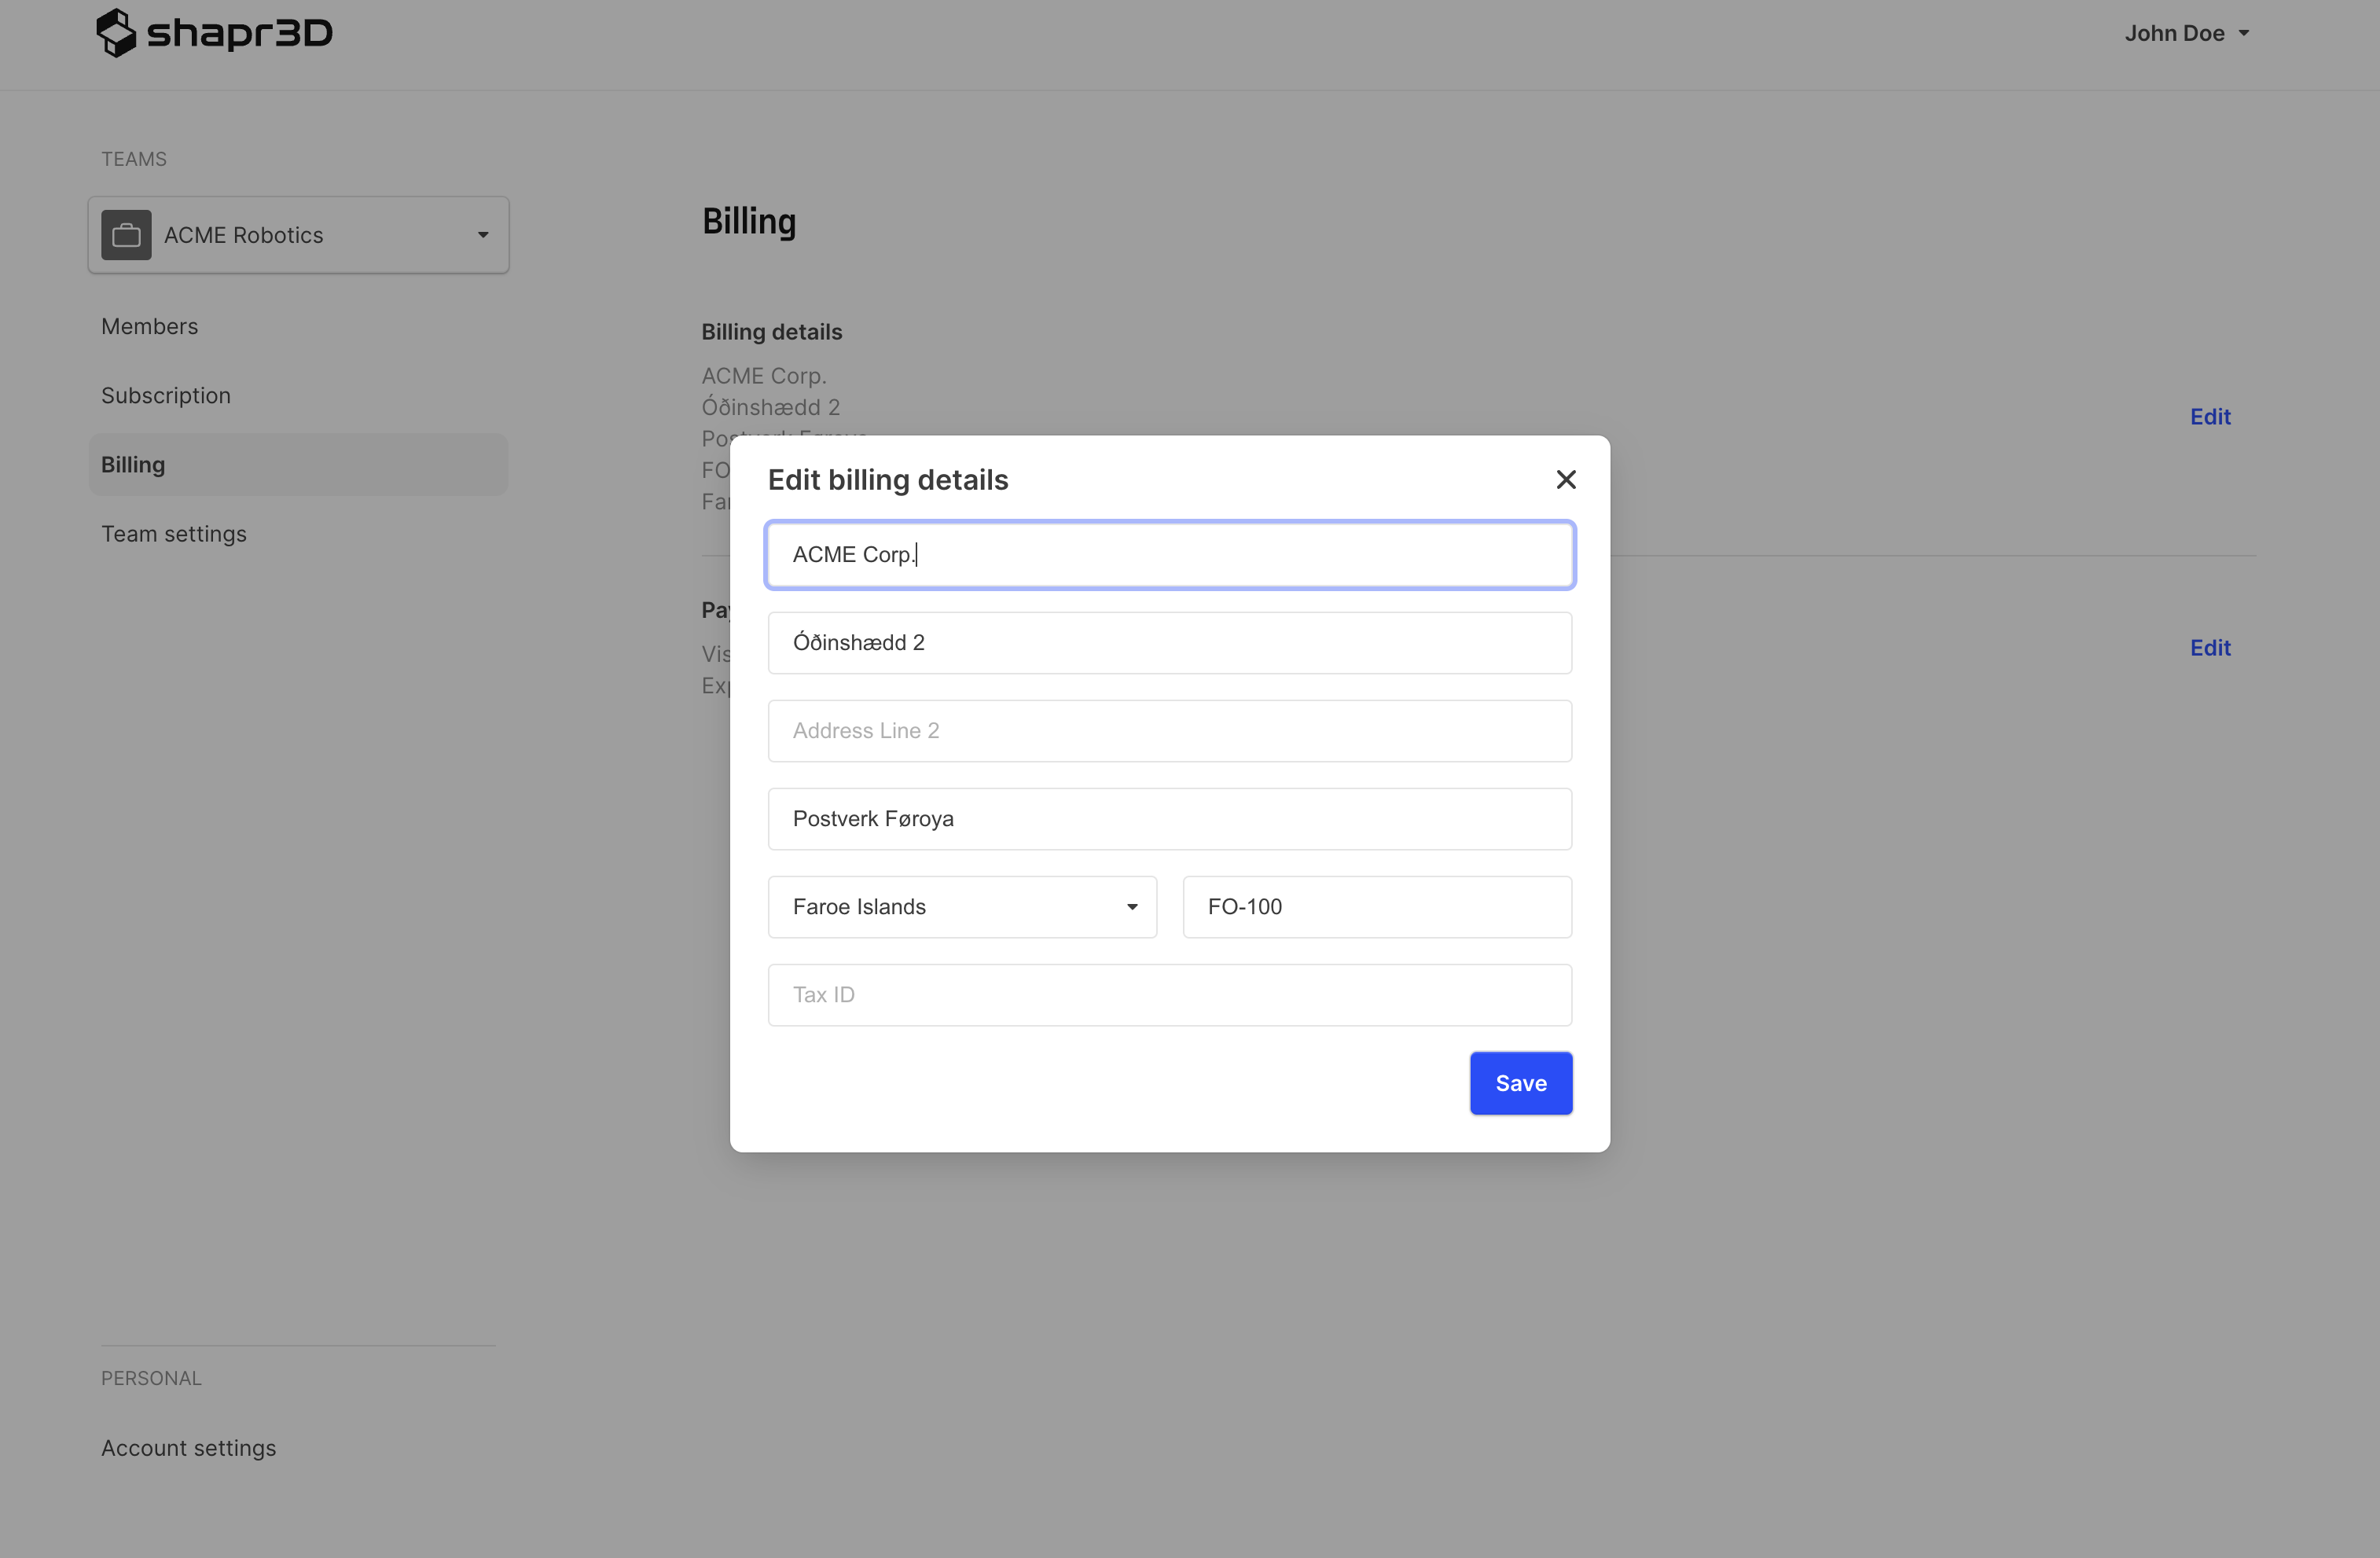2380x1558 pixels.
Task: Click the Postverk Føroya city field
Action: (x=1170, y=819)
